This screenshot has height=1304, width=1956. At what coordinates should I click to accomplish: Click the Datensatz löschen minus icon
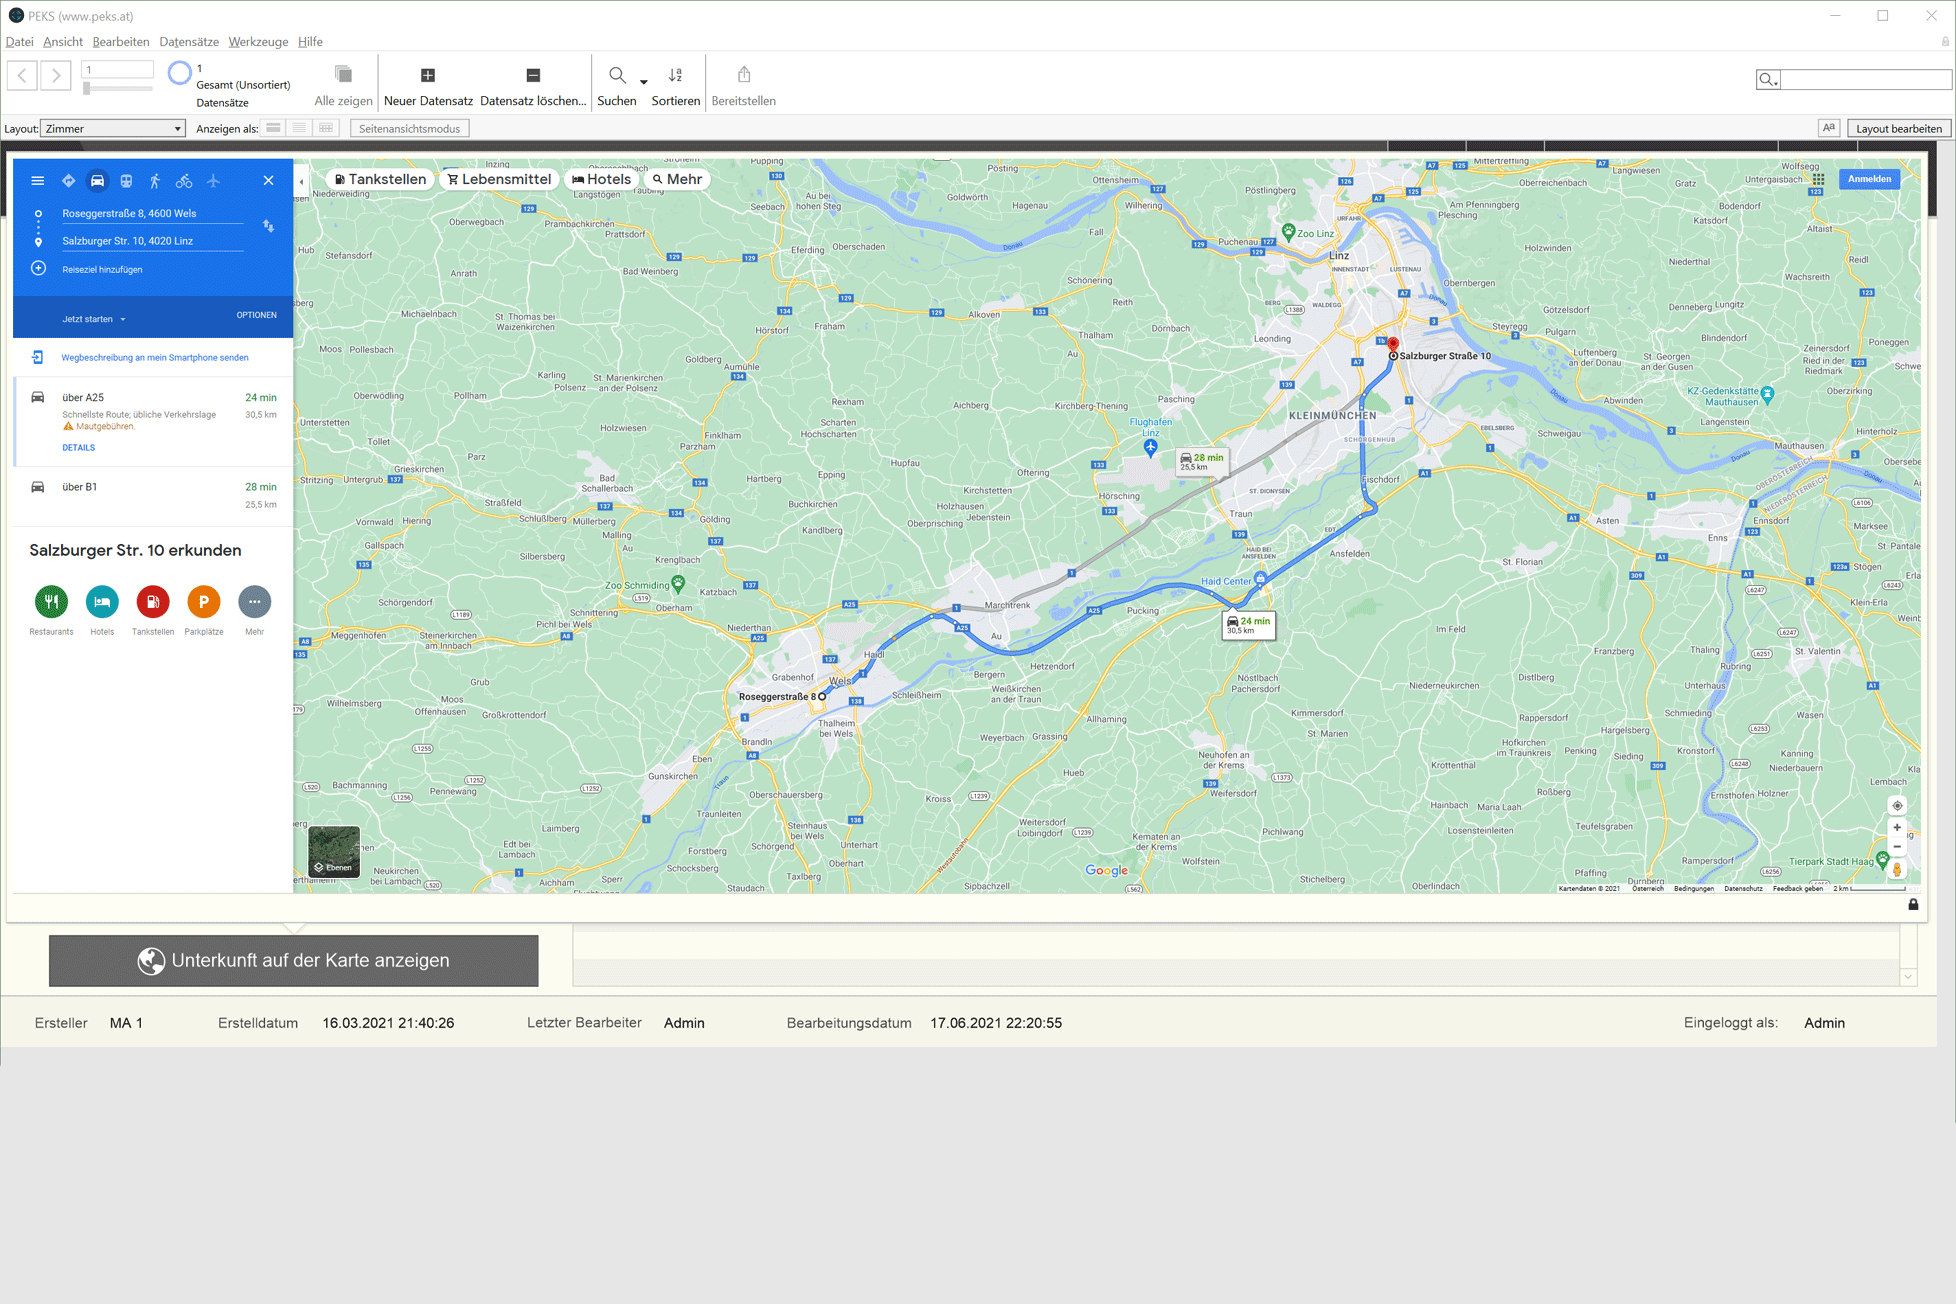(x=533, y=75)
